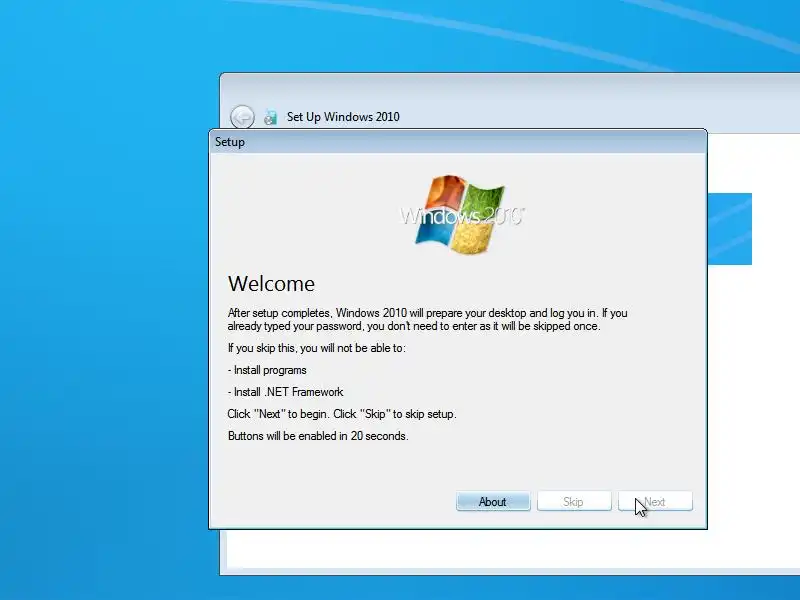Click the Set Up Windows 2010 wizard icon
Viewport: 800px width, 600px height.
coord(270,117)
